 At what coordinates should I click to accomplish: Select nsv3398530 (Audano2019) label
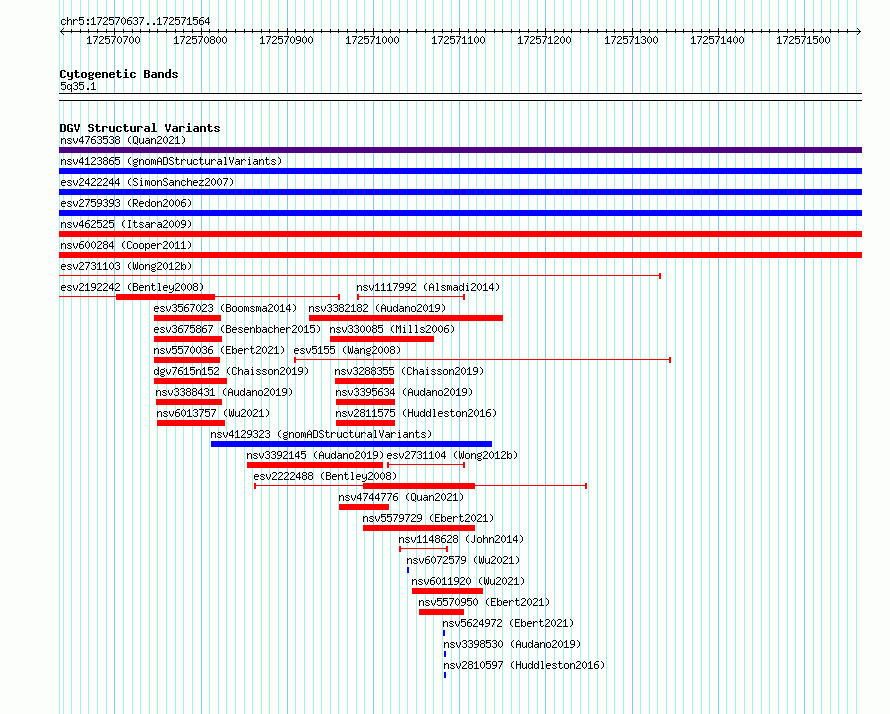tap(512, 644)
